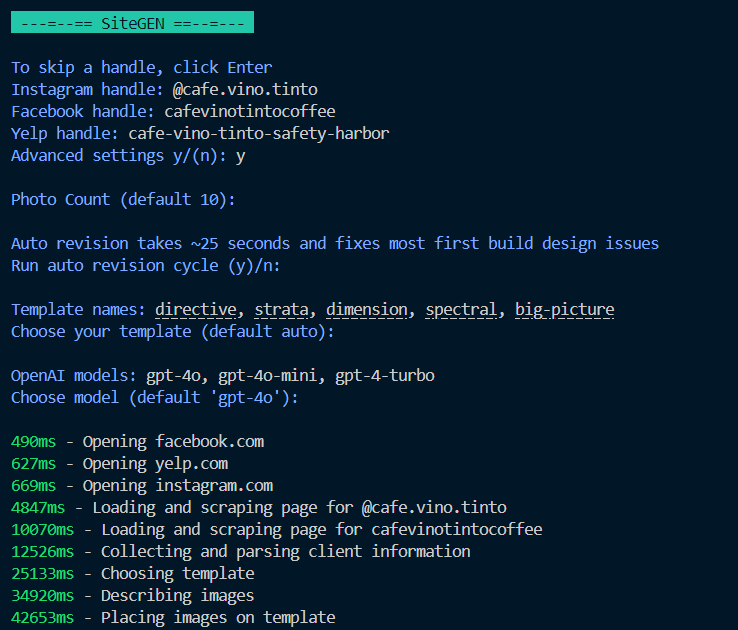Screen dimensions: 738x630
Task: Click the SiteGEN banner header
Action: (132, 23)
